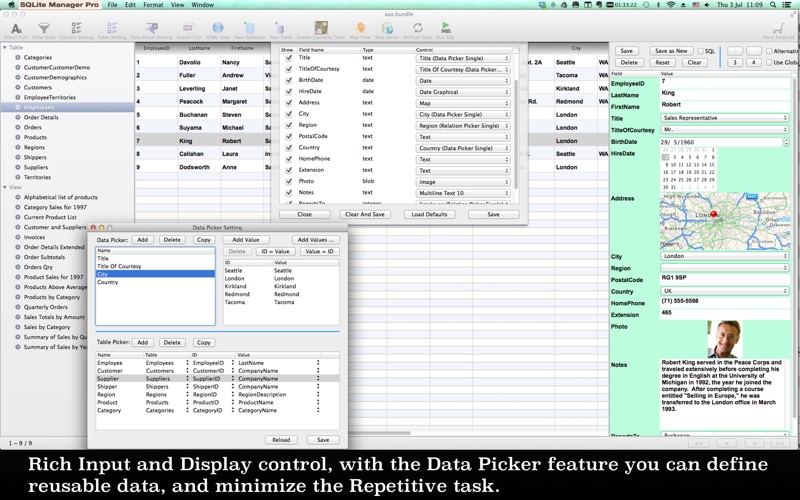Screen dimensions: 800x500
Task: Collapse the Table section in the sidebar
Action: click(x=5, y=47)
